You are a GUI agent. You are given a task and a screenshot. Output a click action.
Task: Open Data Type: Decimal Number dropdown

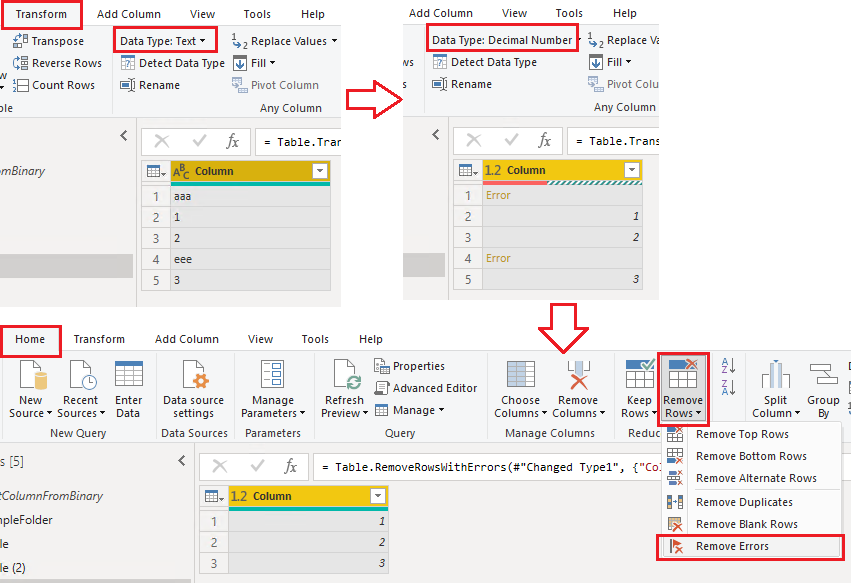[x=505, y=40]
